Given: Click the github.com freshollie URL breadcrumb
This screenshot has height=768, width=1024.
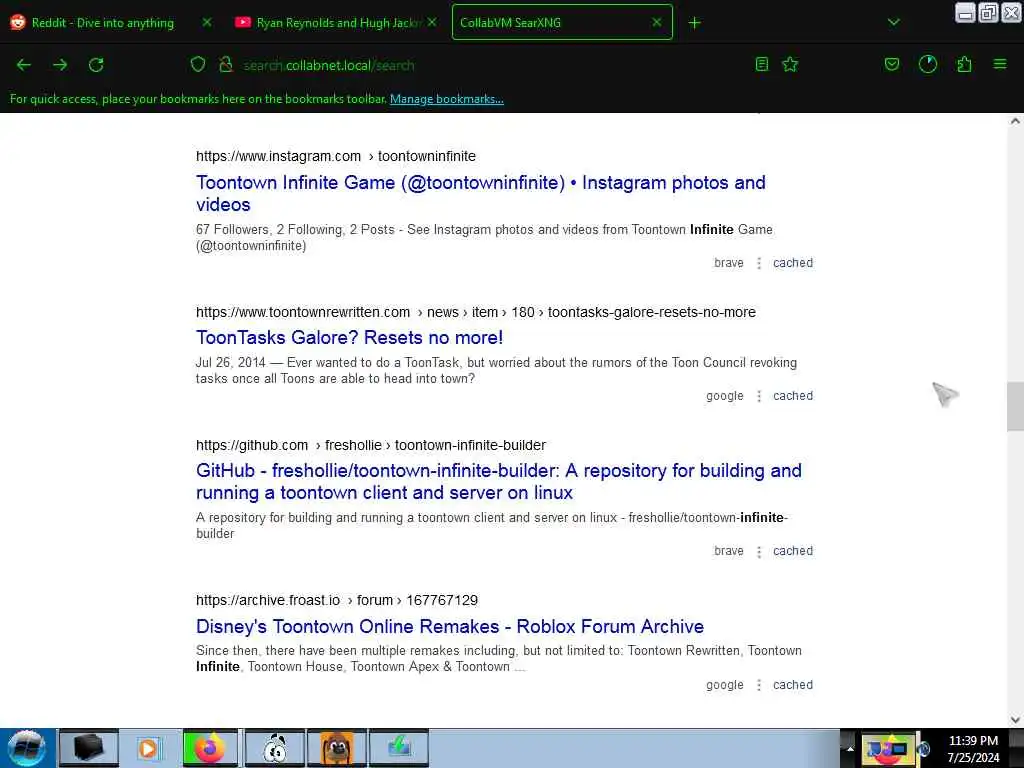Looking at the screenshot, I should click(x=371, y=445).
